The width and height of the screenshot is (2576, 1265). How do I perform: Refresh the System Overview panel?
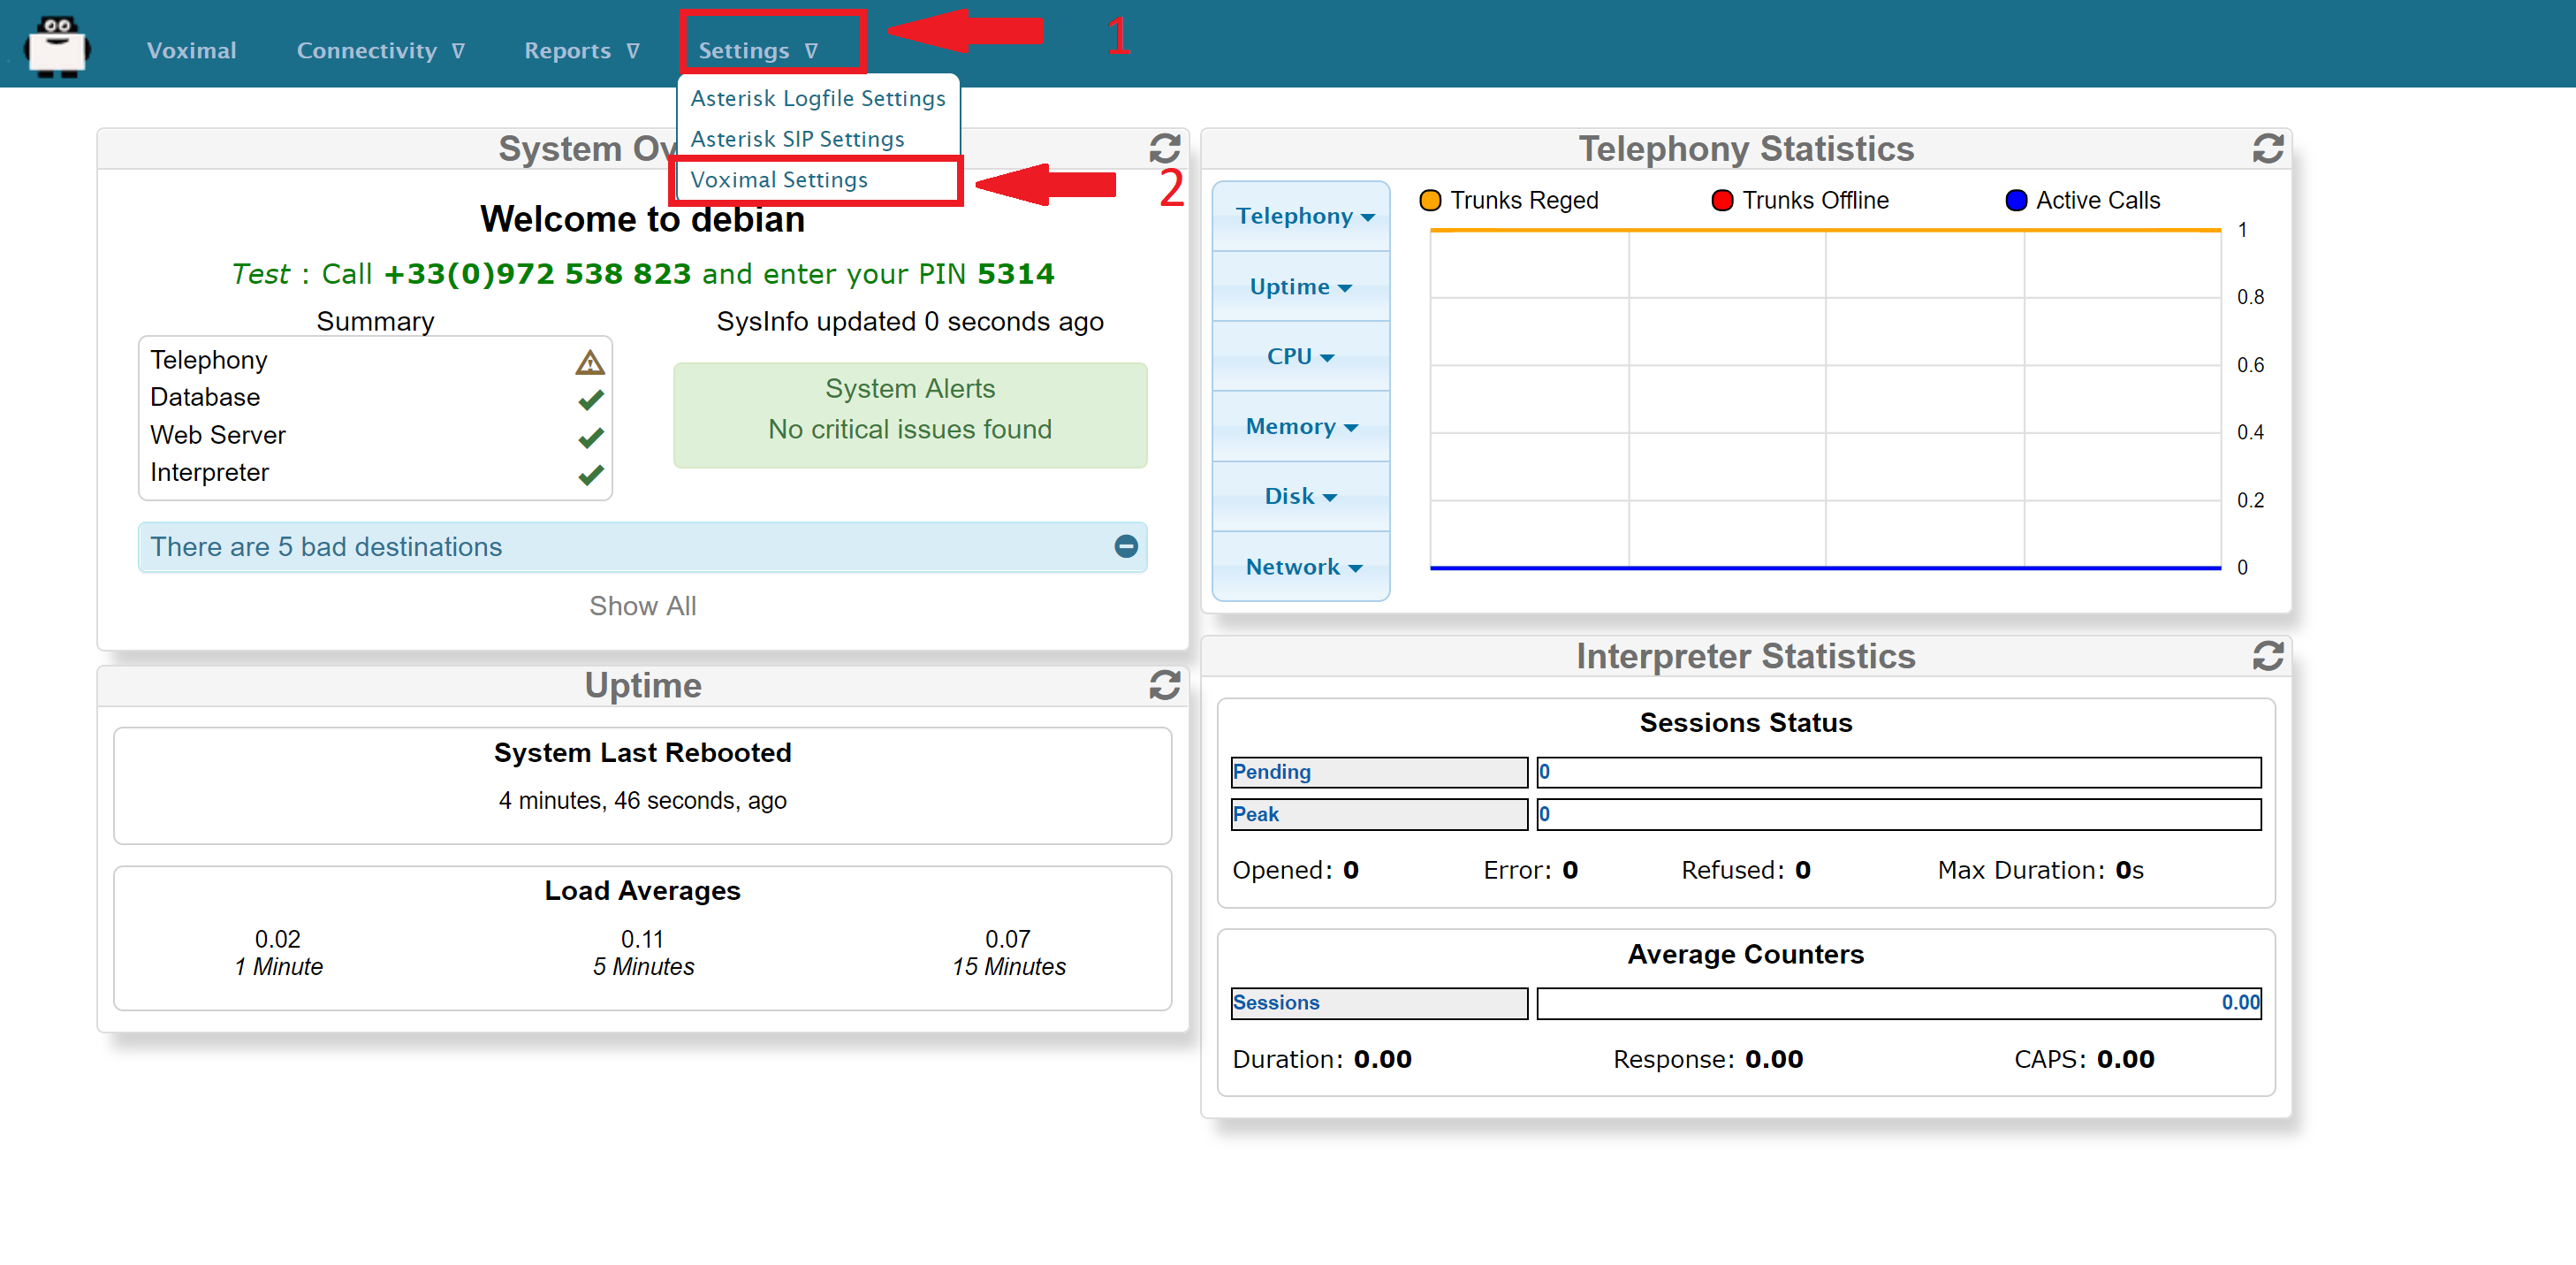[x=1164, y=149]
